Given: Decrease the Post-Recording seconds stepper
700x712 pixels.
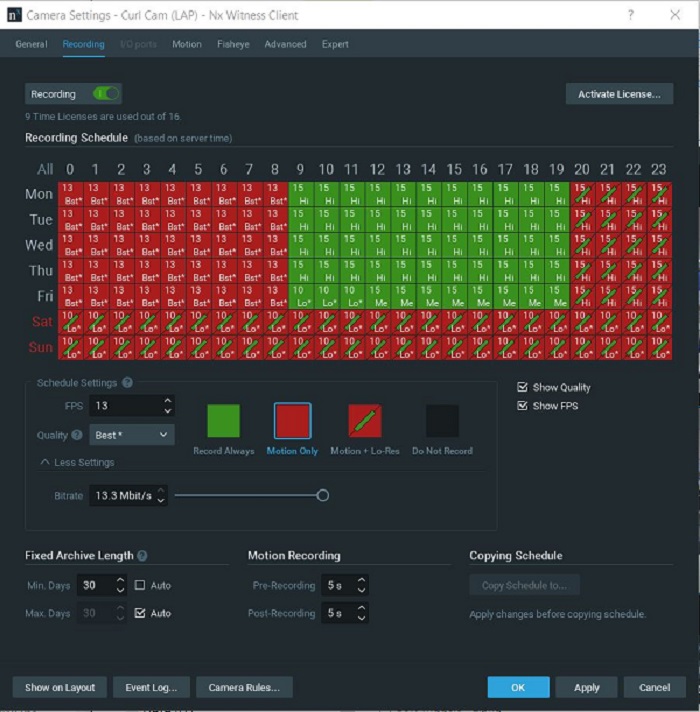Looking at the screenshot, I should pos(361,618).
